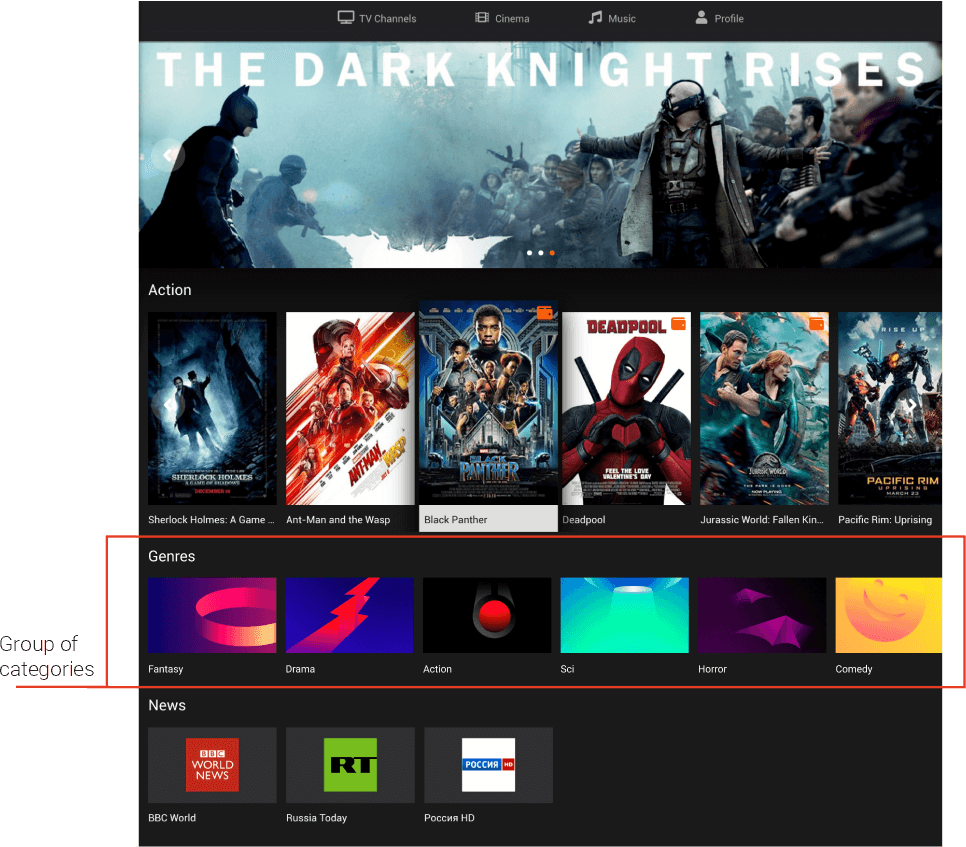Open the RT Russia Today channel logo
The height and width of the screenshot is (847, 966).
tap(350, 765)
